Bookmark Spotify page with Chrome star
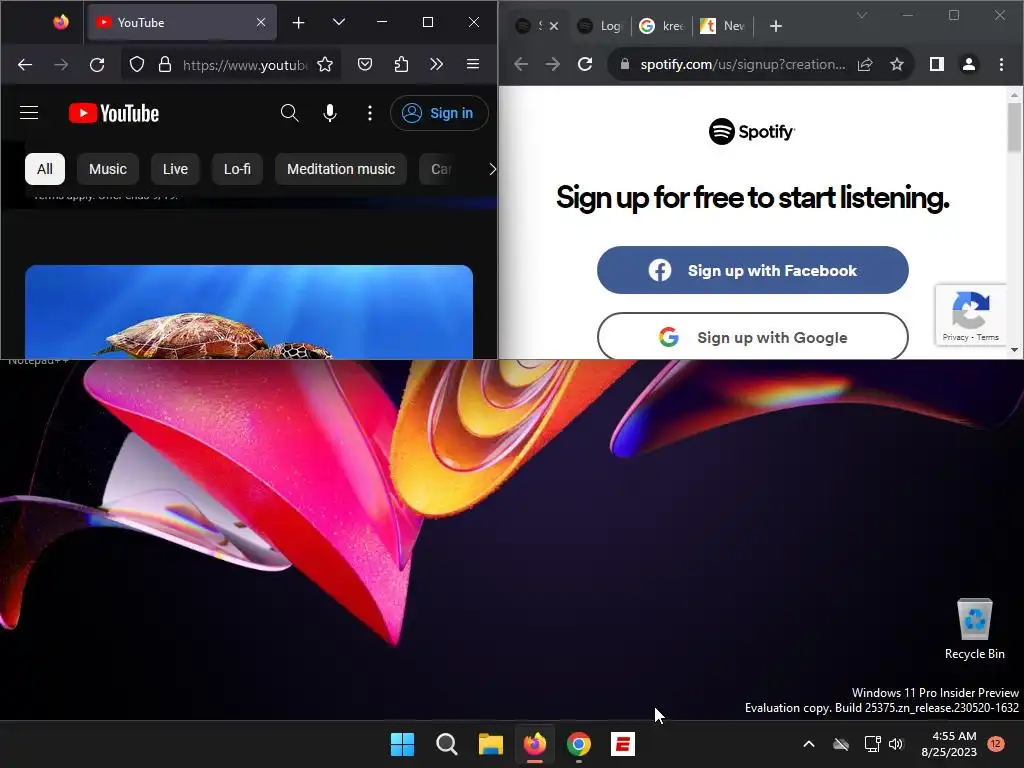This screenshot has width=1024, height=768. pos(897,64)
